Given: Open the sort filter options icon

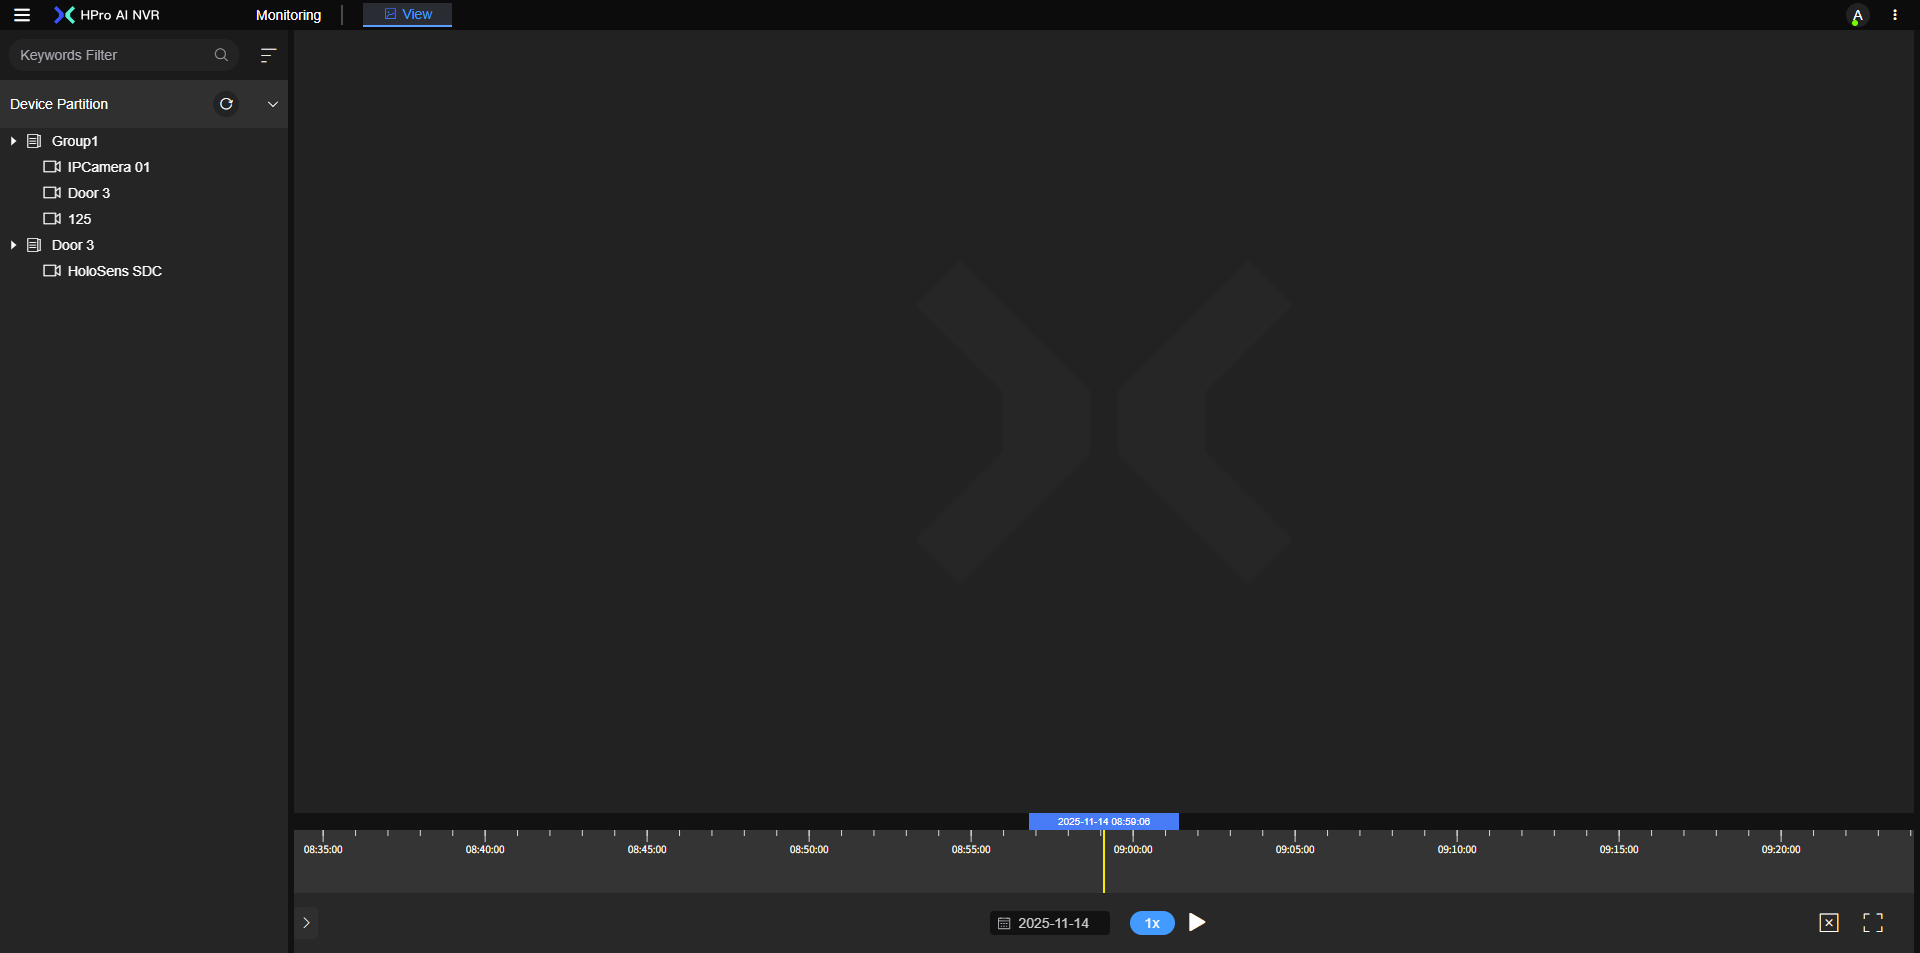Looking at the screenshot, I should point(268,55).
